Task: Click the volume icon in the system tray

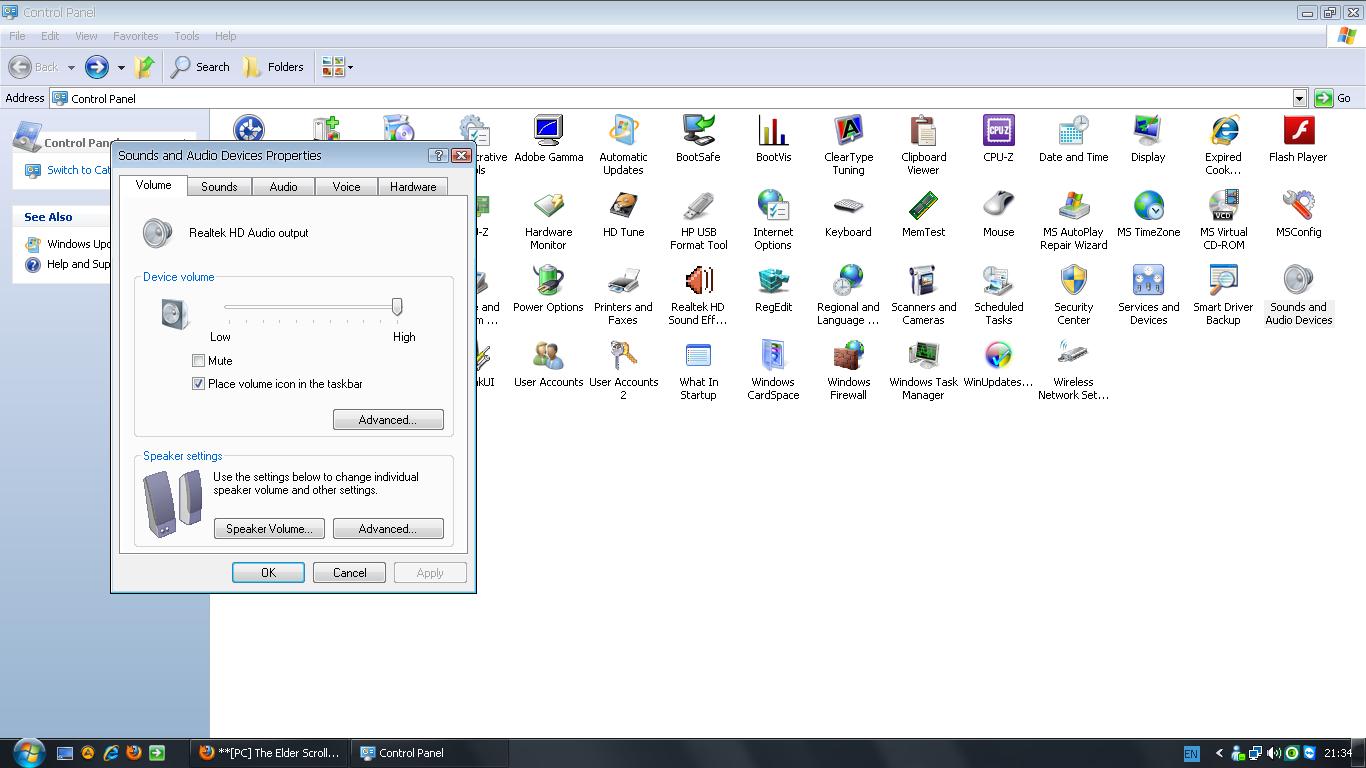Action: click(1273, 753)
